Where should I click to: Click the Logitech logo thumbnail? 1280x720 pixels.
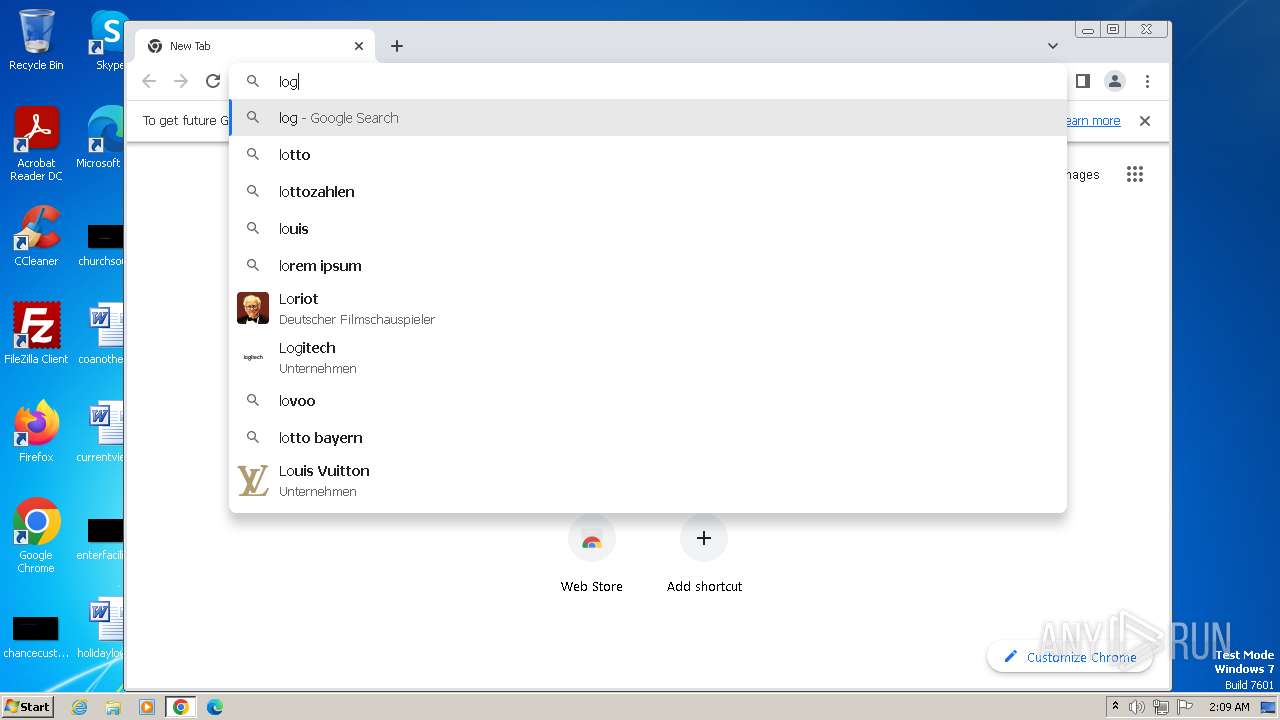(x=253, y=357)
